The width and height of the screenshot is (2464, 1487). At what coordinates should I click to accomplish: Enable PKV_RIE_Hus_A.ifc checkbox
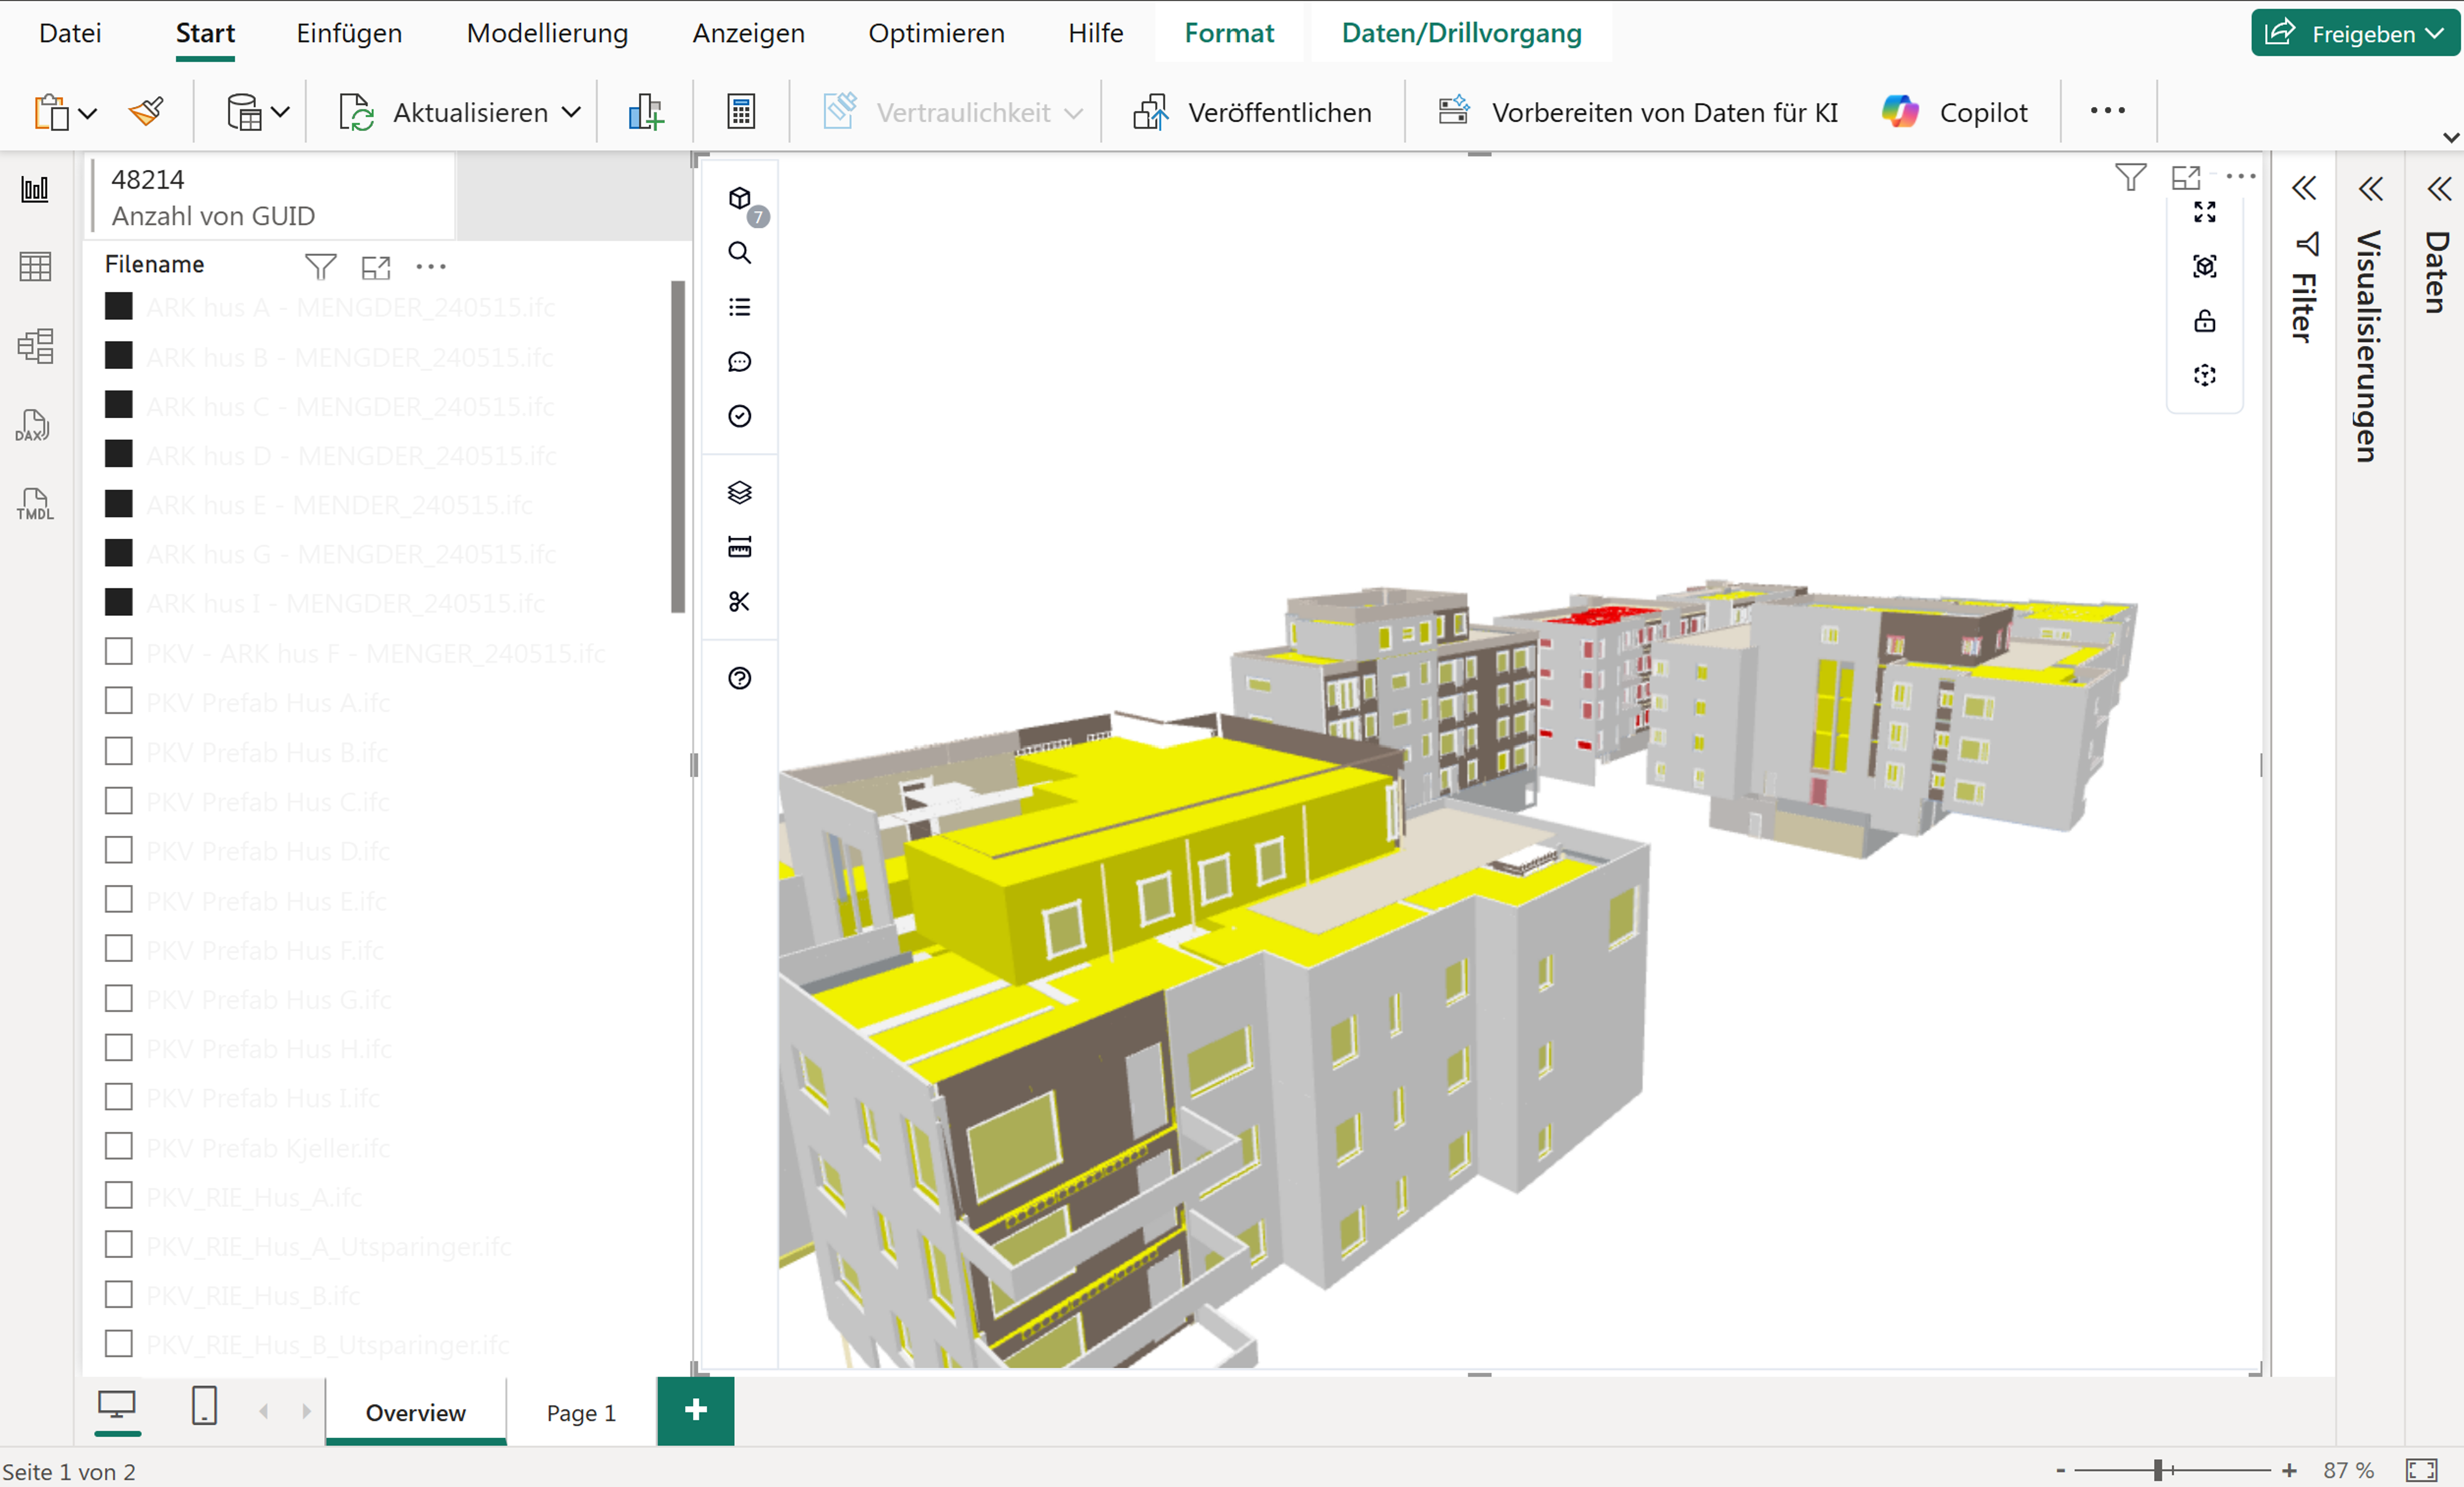point(119,1196)
